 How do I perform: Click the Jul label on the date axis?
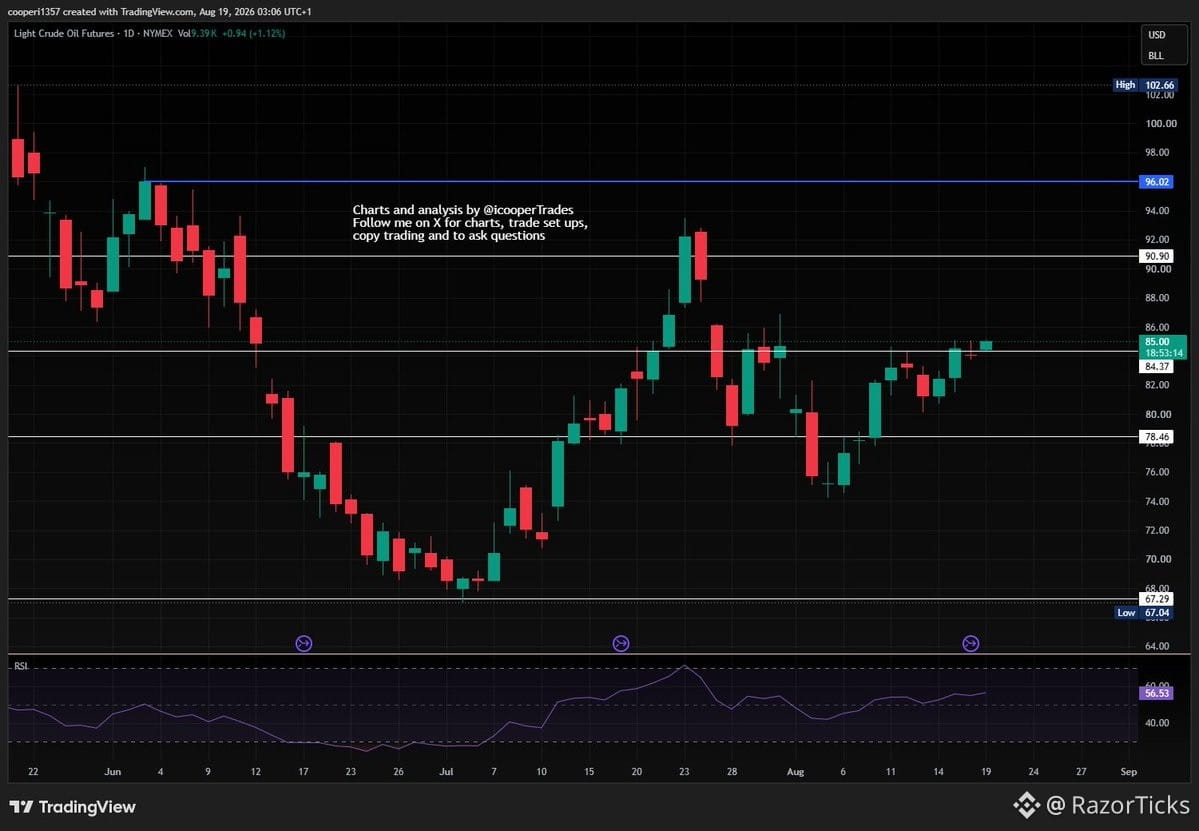tap(446, 771)
